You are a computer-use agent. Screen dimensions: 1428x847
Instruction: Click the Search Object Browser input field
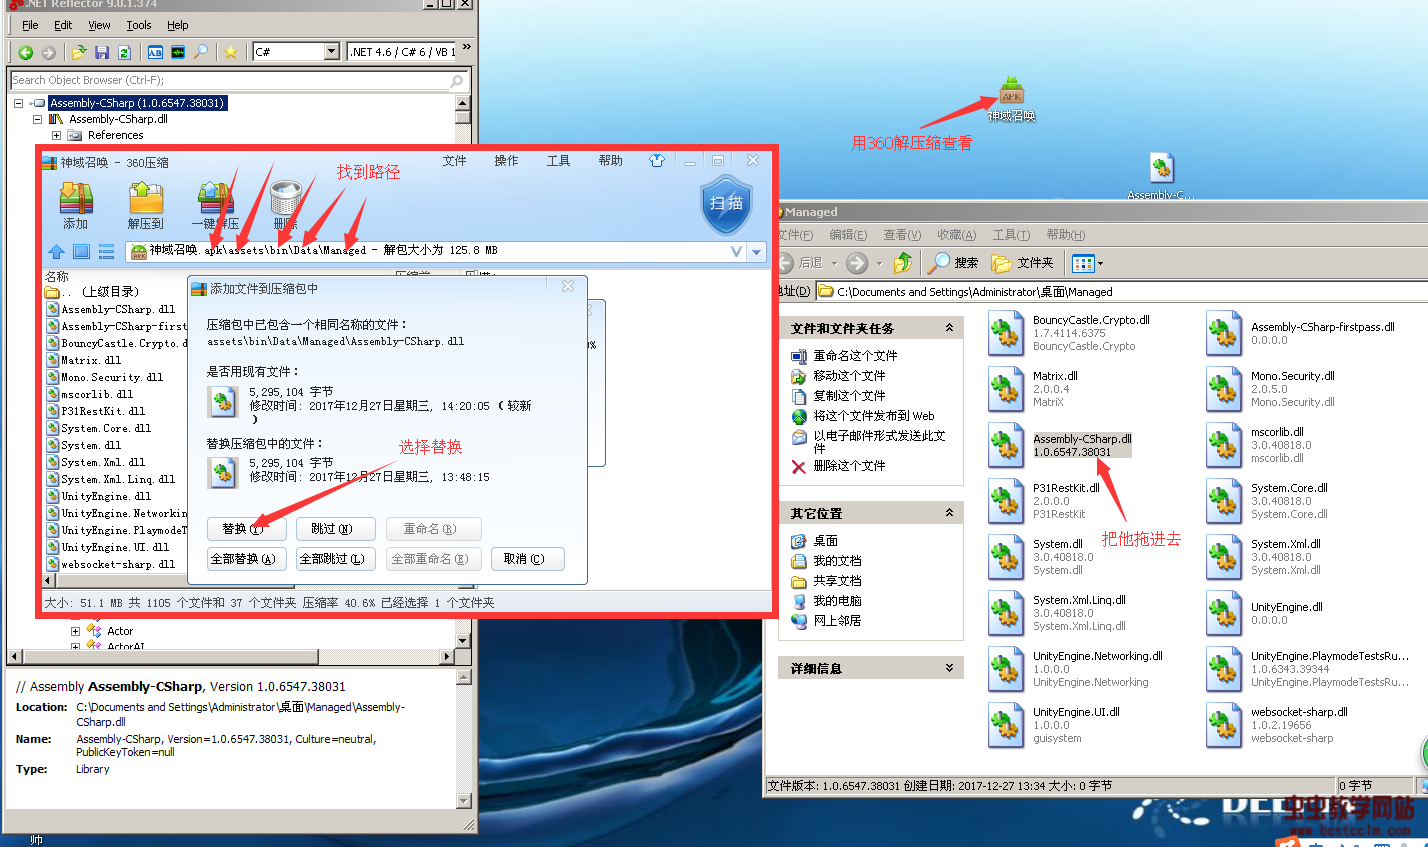(x=238, y=80)
